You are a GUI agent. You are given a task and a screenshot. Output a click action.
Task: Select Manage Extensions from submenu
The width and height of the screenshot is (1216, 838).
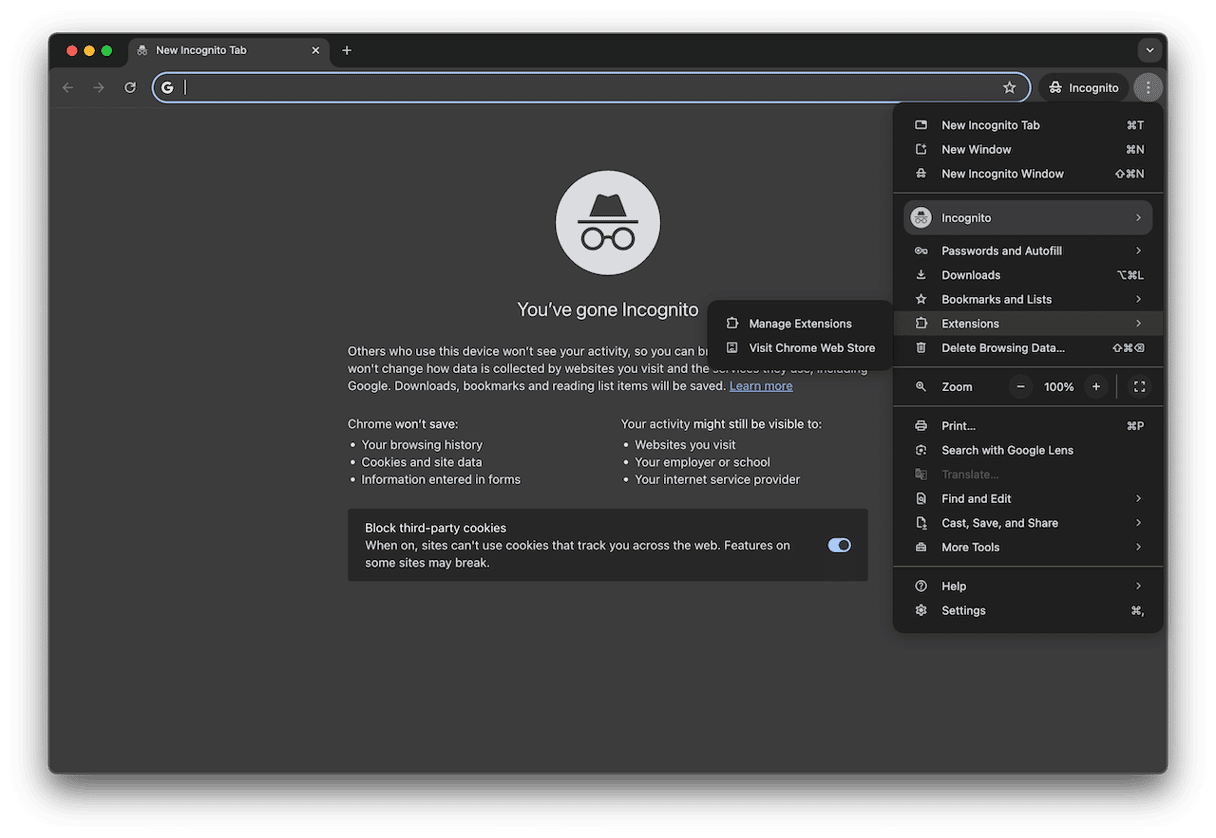800,324
